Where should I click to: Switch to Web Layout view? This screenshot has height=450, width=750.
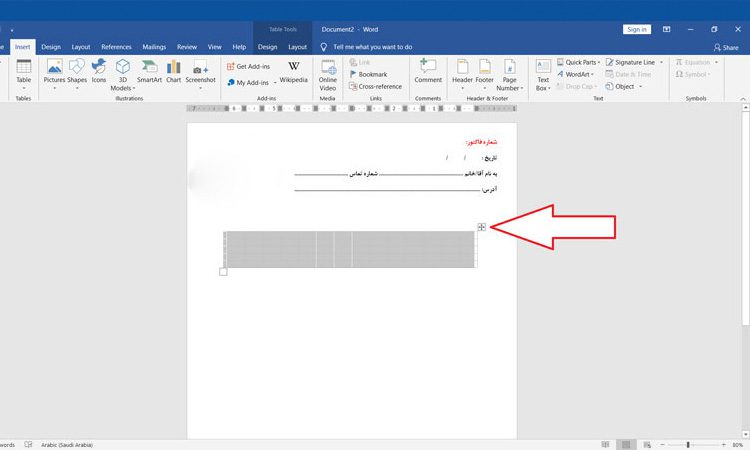(x=647, y=445)
